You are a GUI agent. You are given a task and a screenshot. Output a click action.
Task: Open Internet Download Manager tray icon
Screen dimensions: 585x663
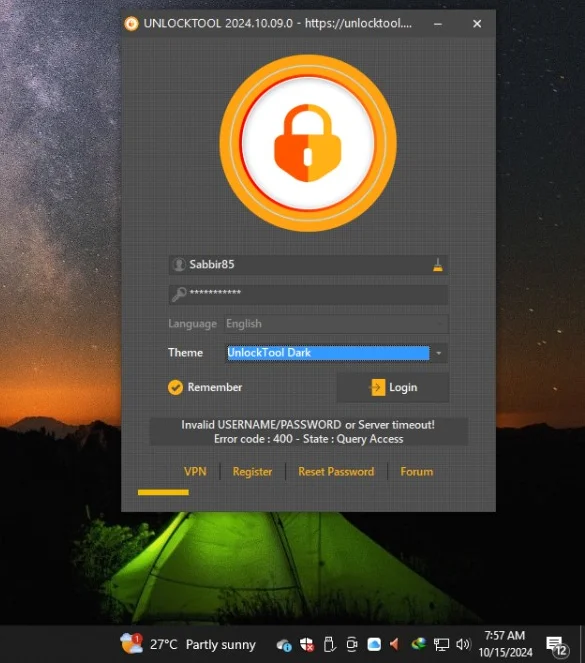[418, 644]
